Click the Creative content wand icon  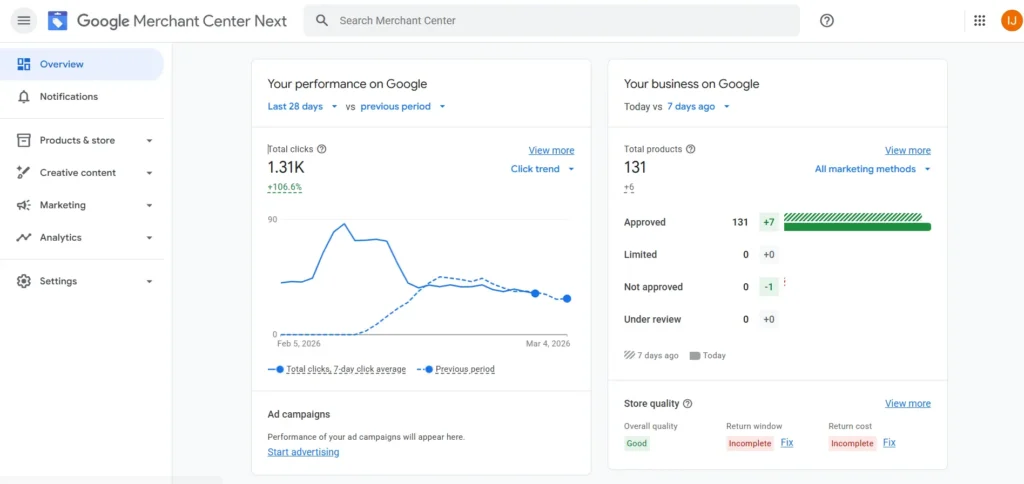(x=24, y=172)
